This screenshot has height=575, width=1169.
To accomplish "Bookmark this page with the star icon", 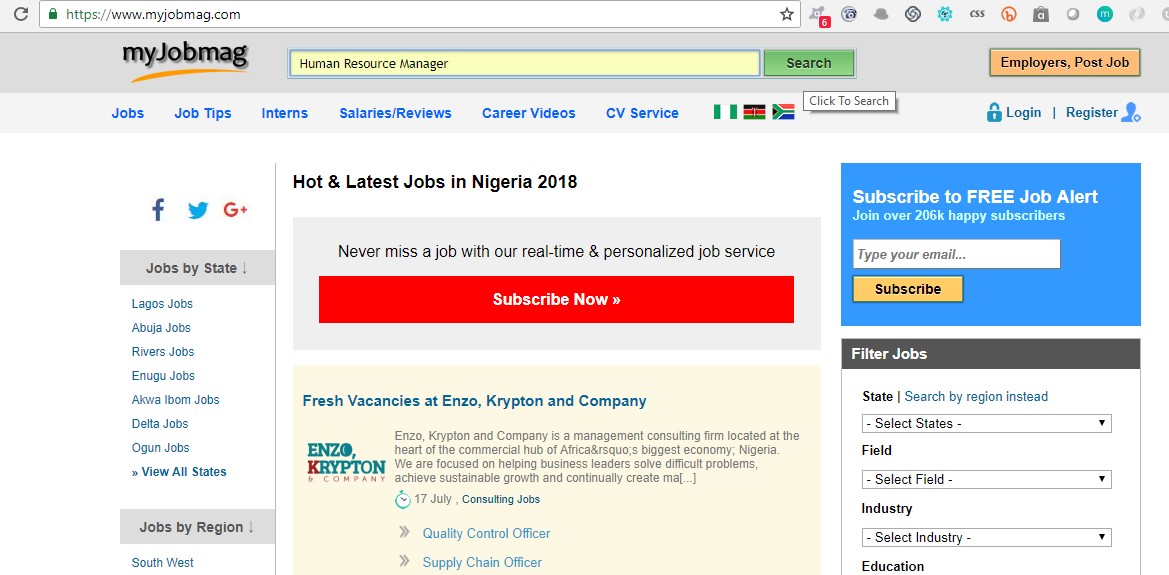I will pyautogui.click(x=787, y=13).
